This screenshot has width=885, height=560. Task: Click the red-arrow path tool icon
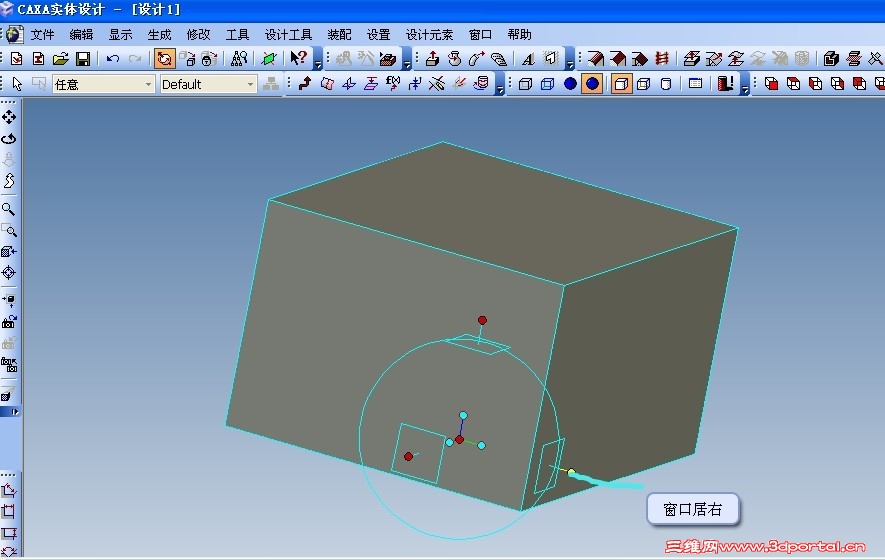305,84
